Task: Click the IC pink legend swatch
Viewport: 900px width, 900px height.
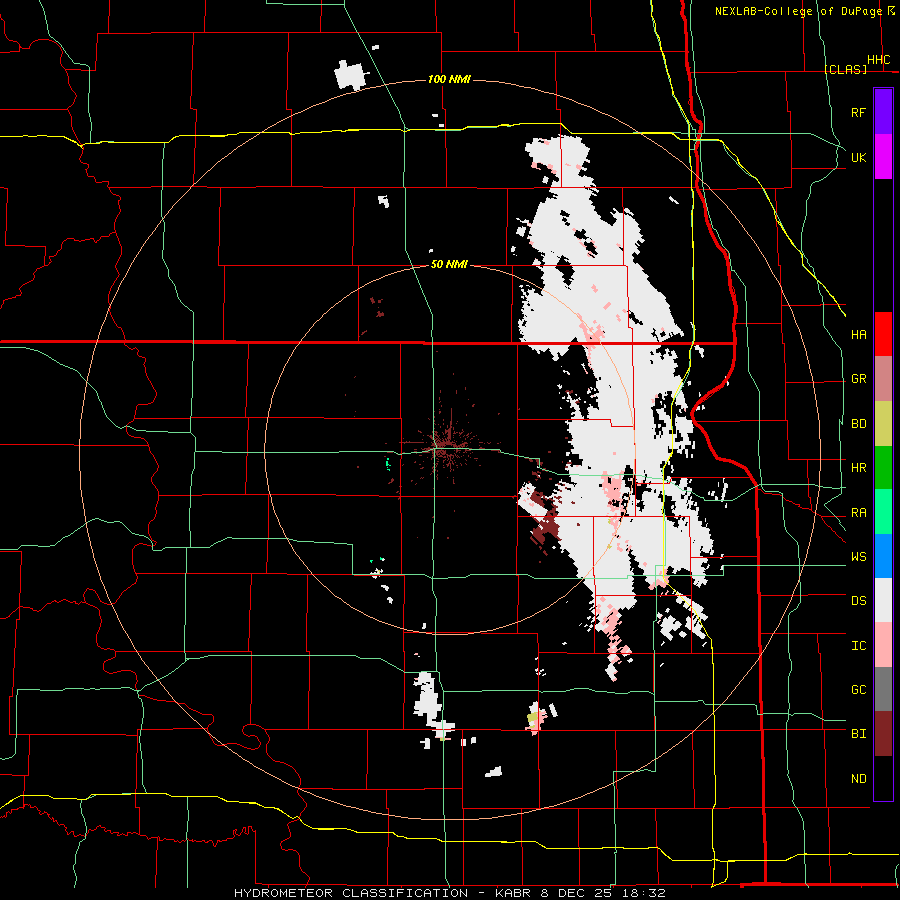Action: (883, 645)
